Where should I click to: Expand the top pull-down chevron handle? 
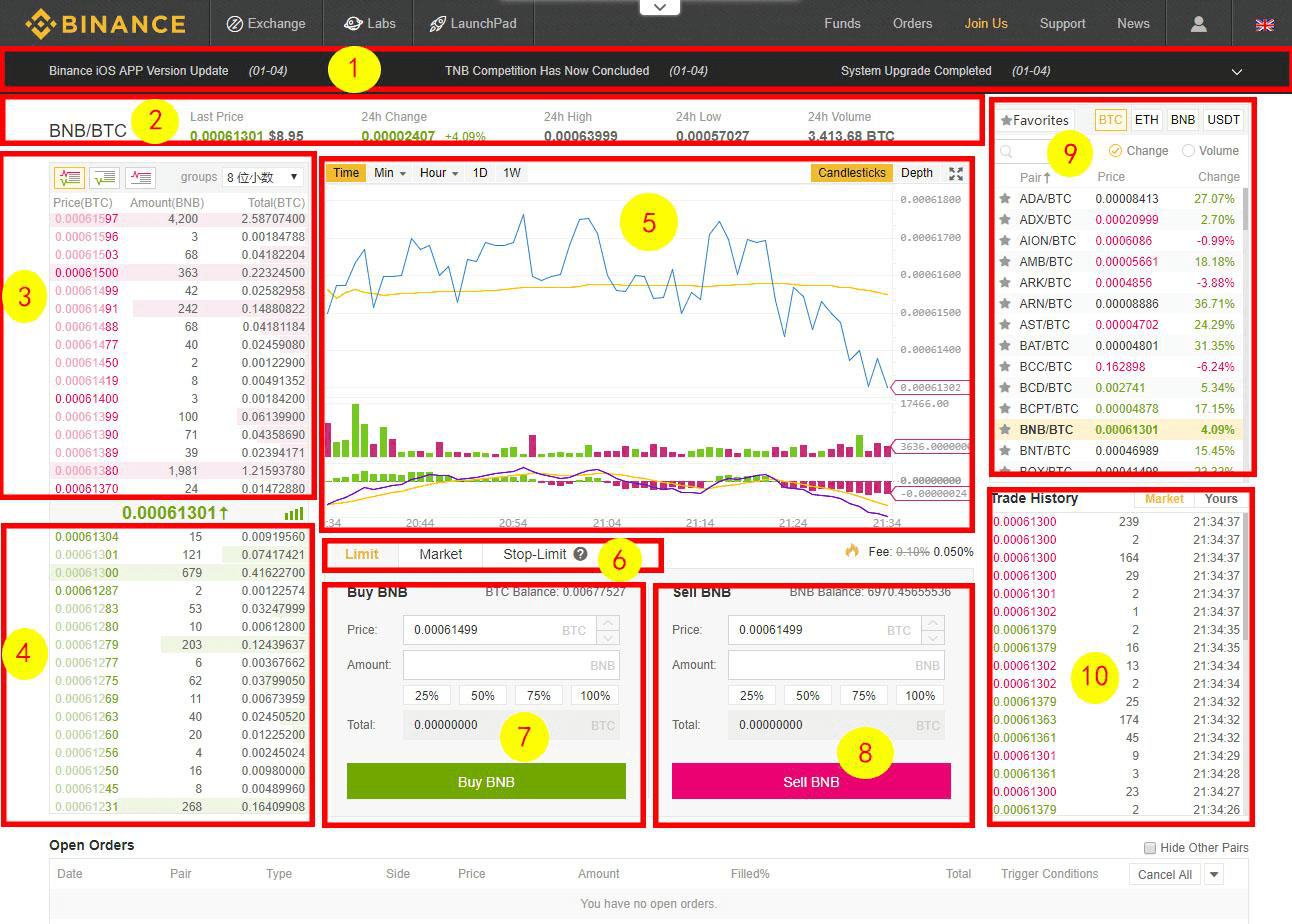point(659,7)
